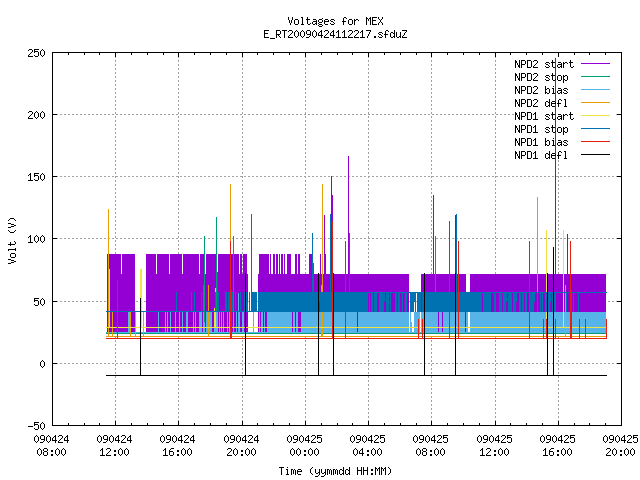
Task: Click the x-axis tick '090424 20:00'
Action: (241, 446)
